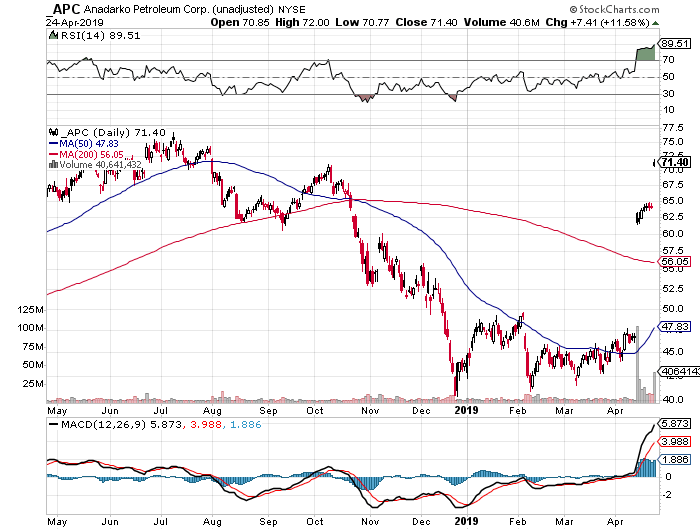This screenshot has height=530, width=700.
Task: Click the tall April volume spike bar
Action: point(637,364)
